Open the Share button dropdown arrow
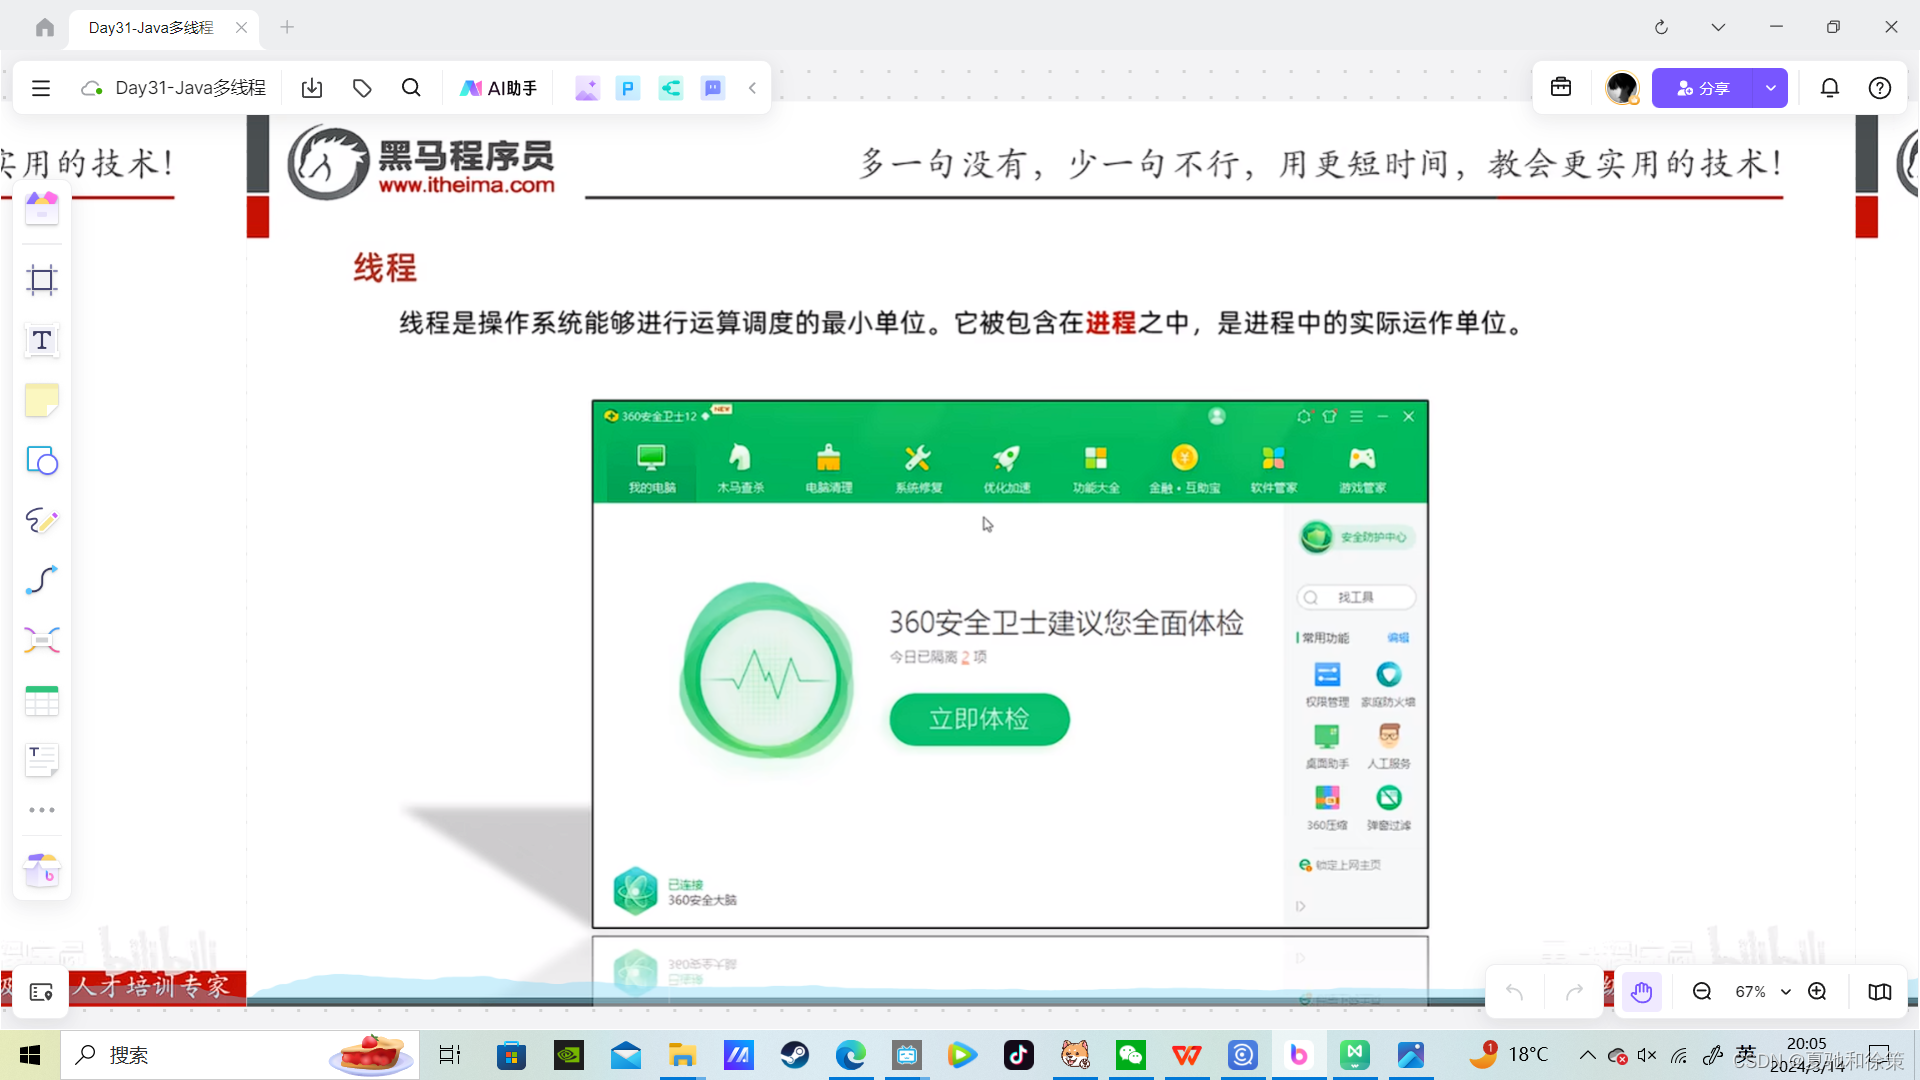 (x=1770, y=88)
